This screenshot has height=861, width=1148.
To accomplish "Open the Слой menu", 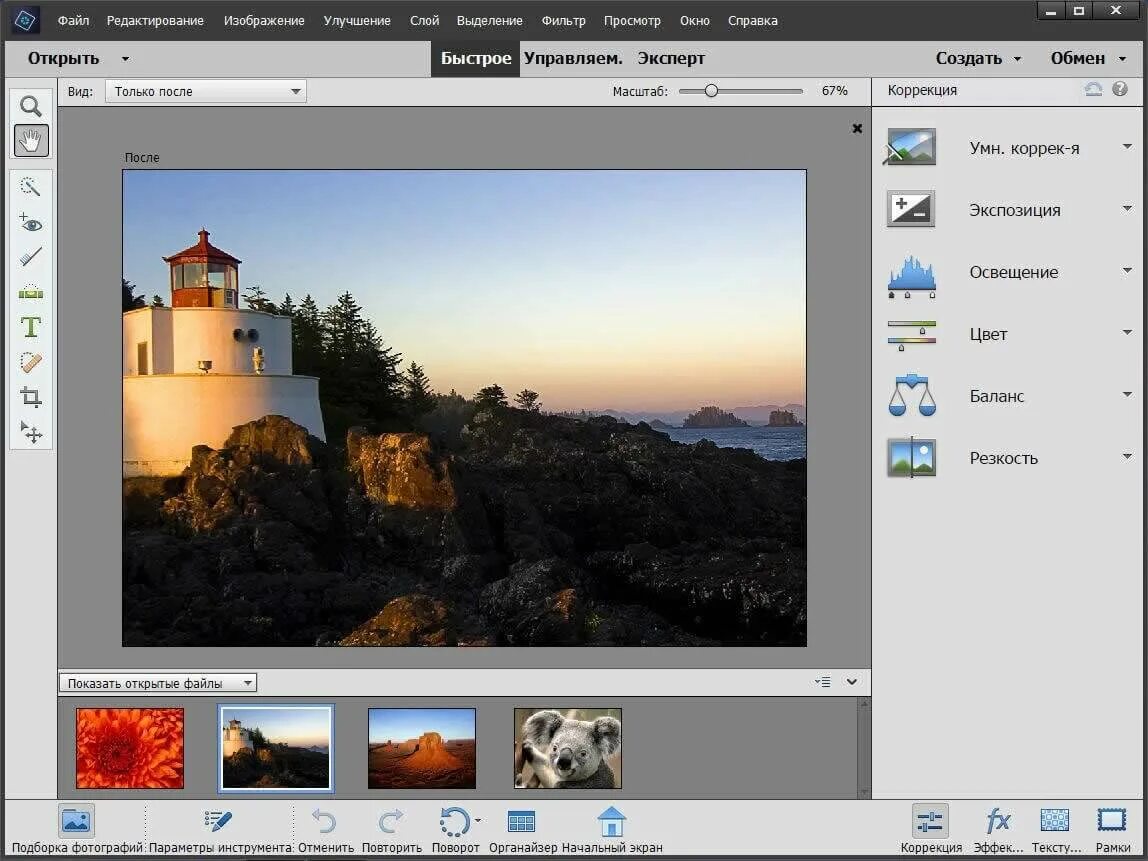I will click(x=424, y=20).
